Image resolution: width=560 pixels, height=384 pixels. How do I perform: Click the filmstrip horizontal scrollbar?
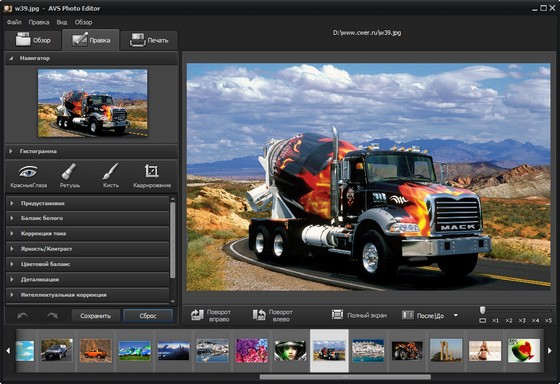pyautogui.click(x=345, y=377)
